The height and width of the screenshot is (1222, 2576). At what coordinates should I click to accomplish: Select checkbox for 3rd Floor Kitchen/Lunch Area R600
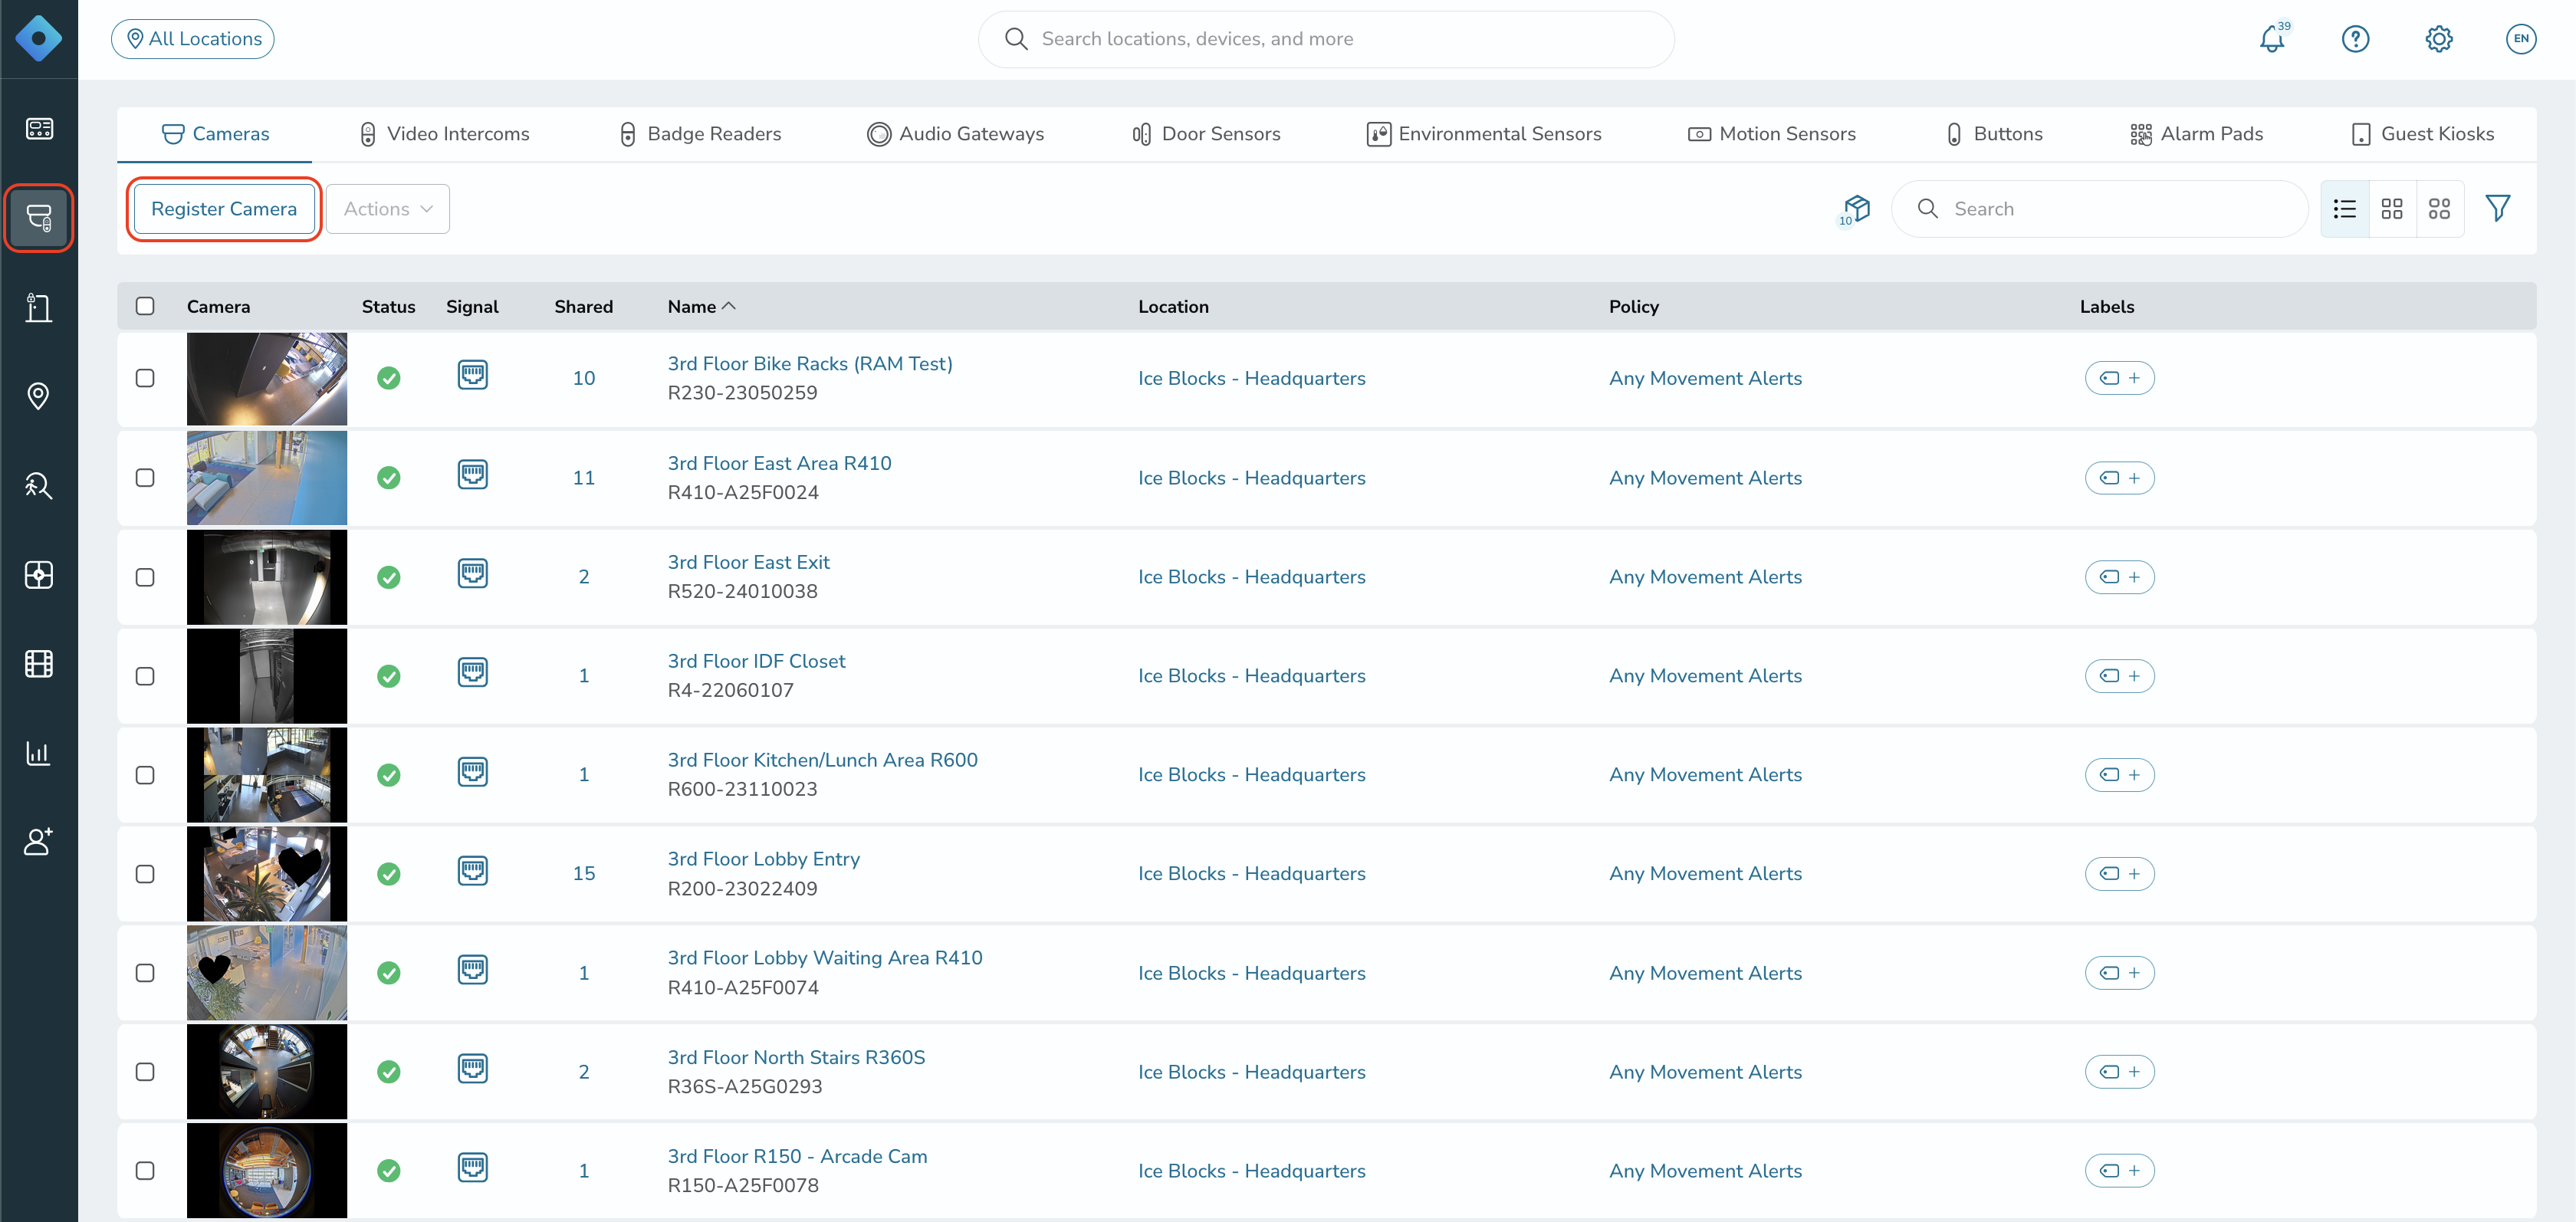[x=145, y=775]
